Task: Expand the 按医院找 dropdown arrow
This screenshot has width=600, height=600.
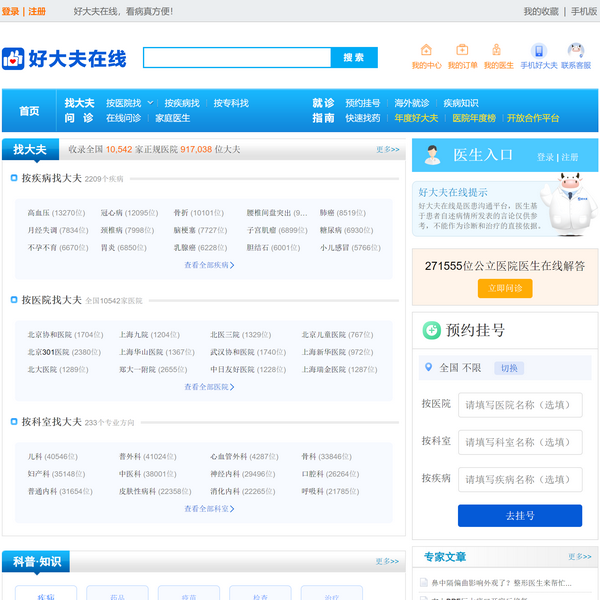Action: pos(151,103)
